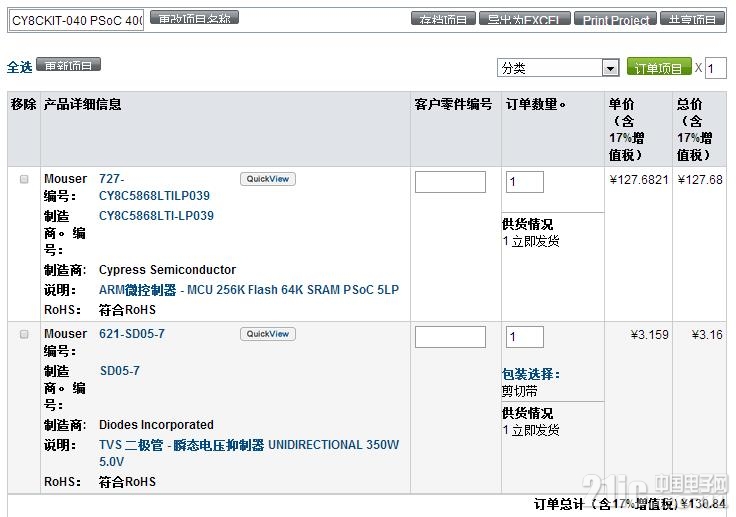Image resolution: width=736 pixels, height=517 pixels.
Task: Click the 共享项目 share button
Action: (x=692, y=19)
